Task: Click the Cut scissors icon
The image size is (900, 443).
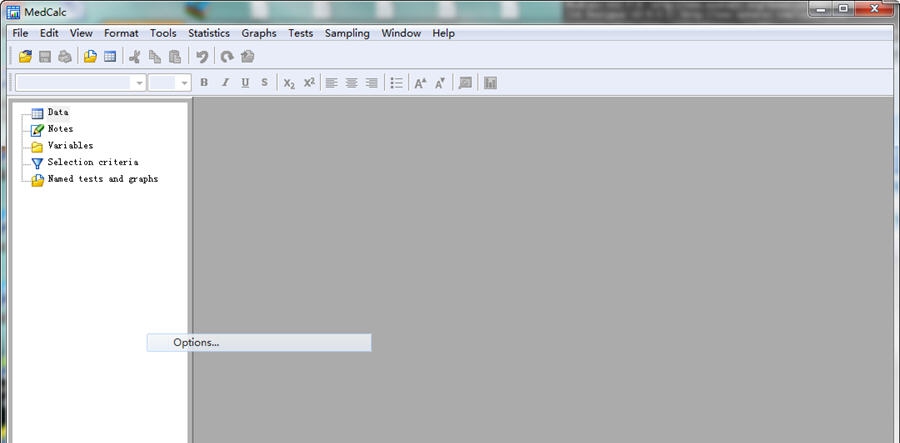Action: coord(134,56)
